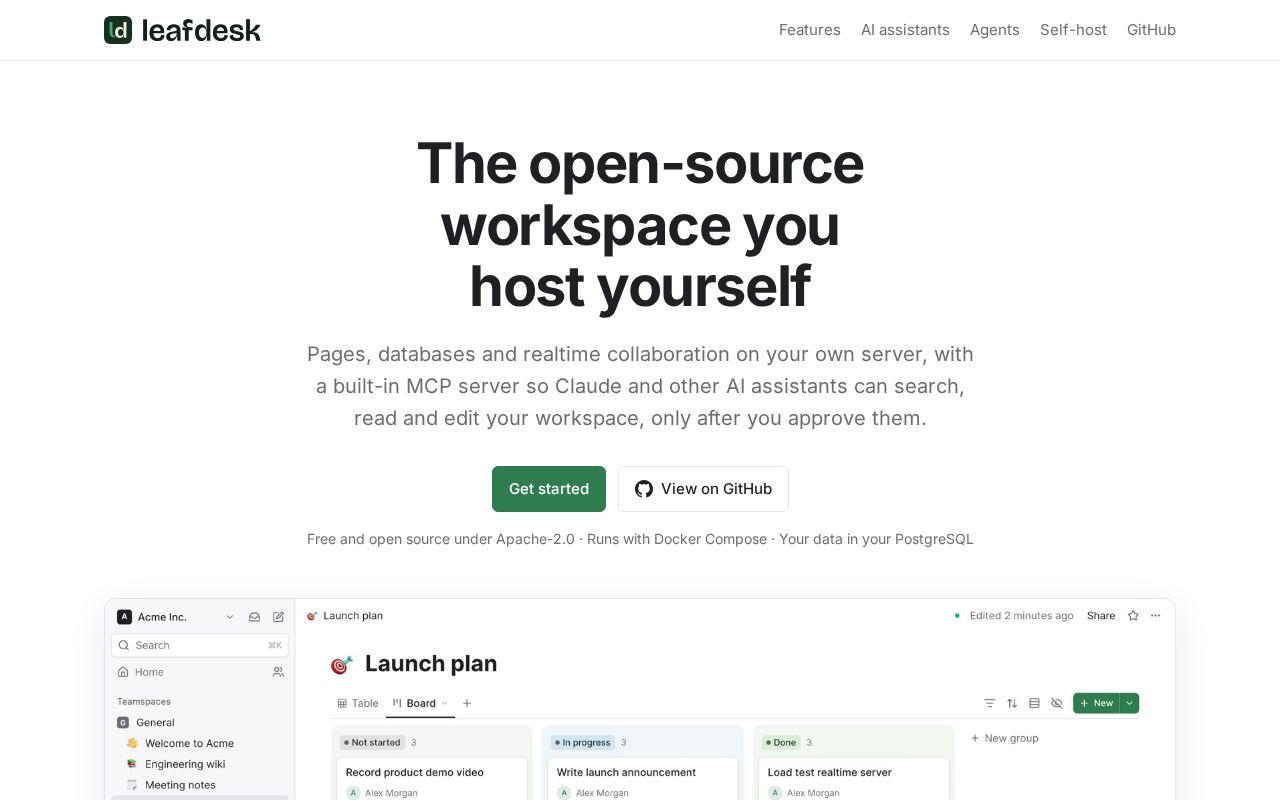Expand the Acme Inc. workspace switcher chevron
The image size is (1280, 800).
[230, 617]
